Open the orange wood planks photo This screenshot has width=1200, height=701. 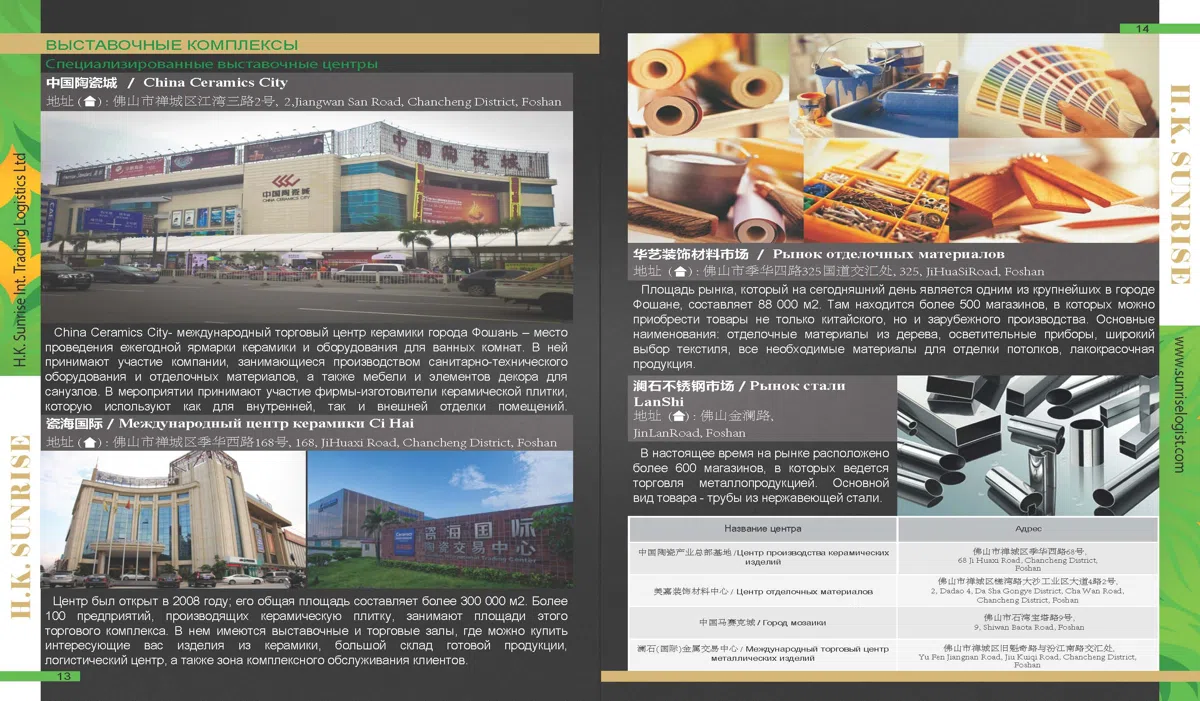[1053, 190]
